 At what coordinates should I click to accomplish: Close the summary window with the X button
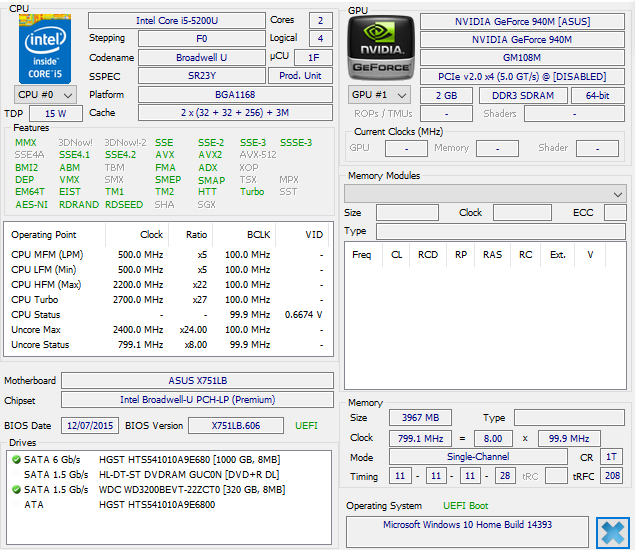[613, 532]
